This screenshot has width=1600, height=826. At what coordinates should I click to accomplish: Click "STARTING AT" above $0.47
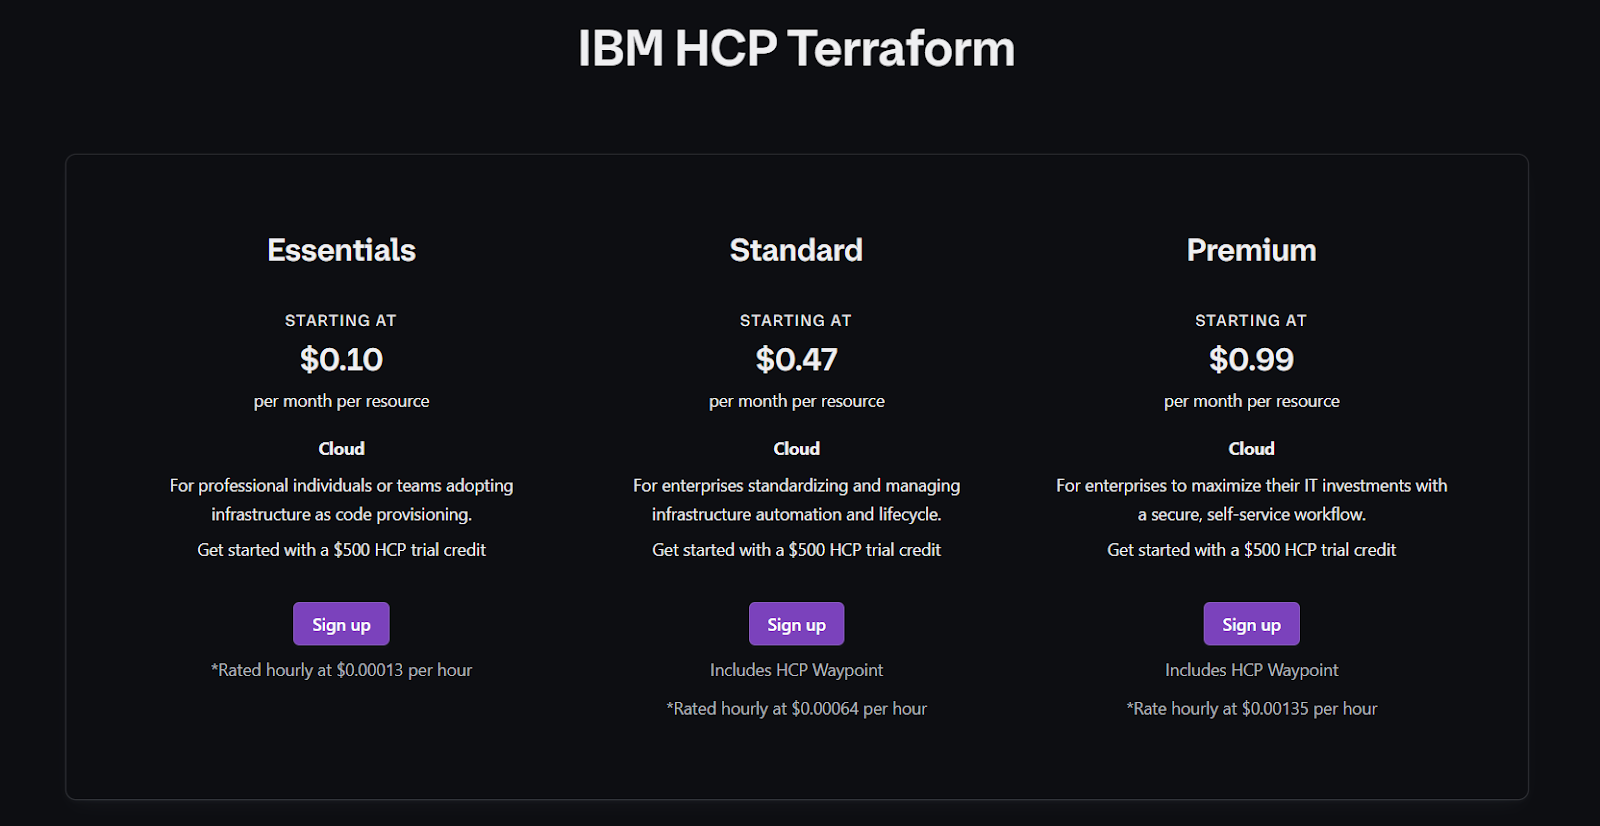pos(796,320)
